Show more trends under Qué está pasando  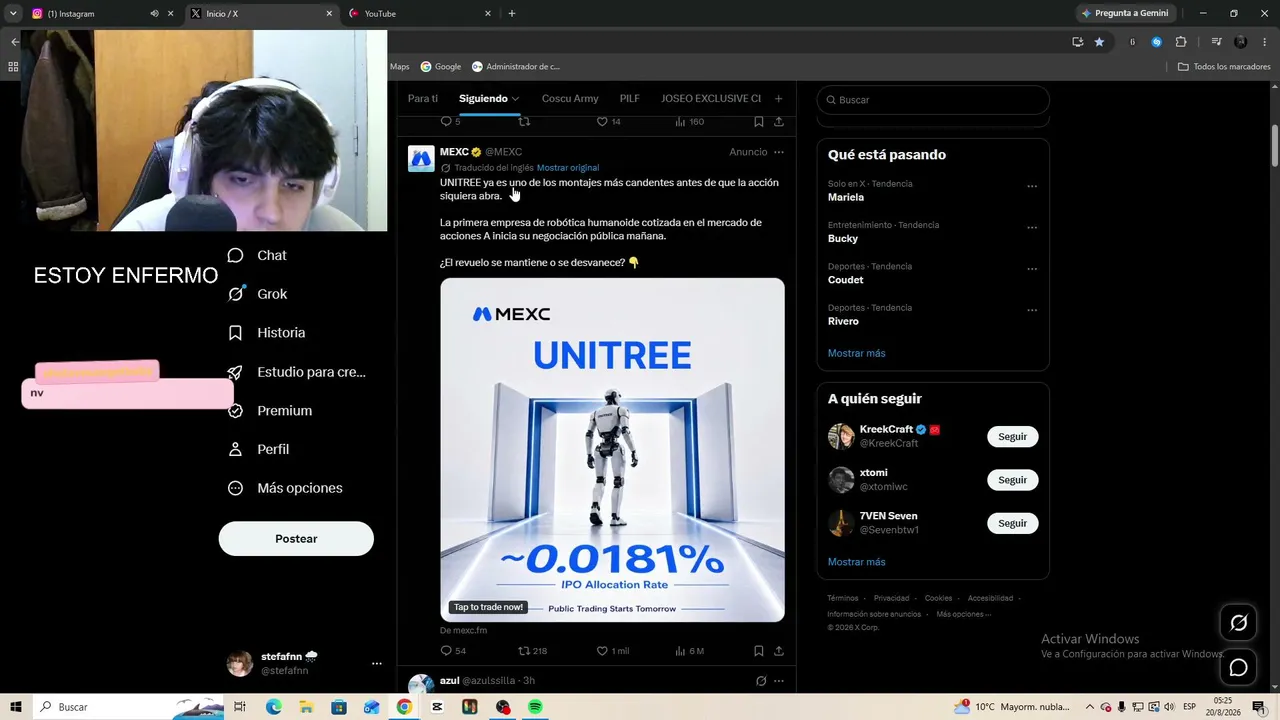pos(857,353)
